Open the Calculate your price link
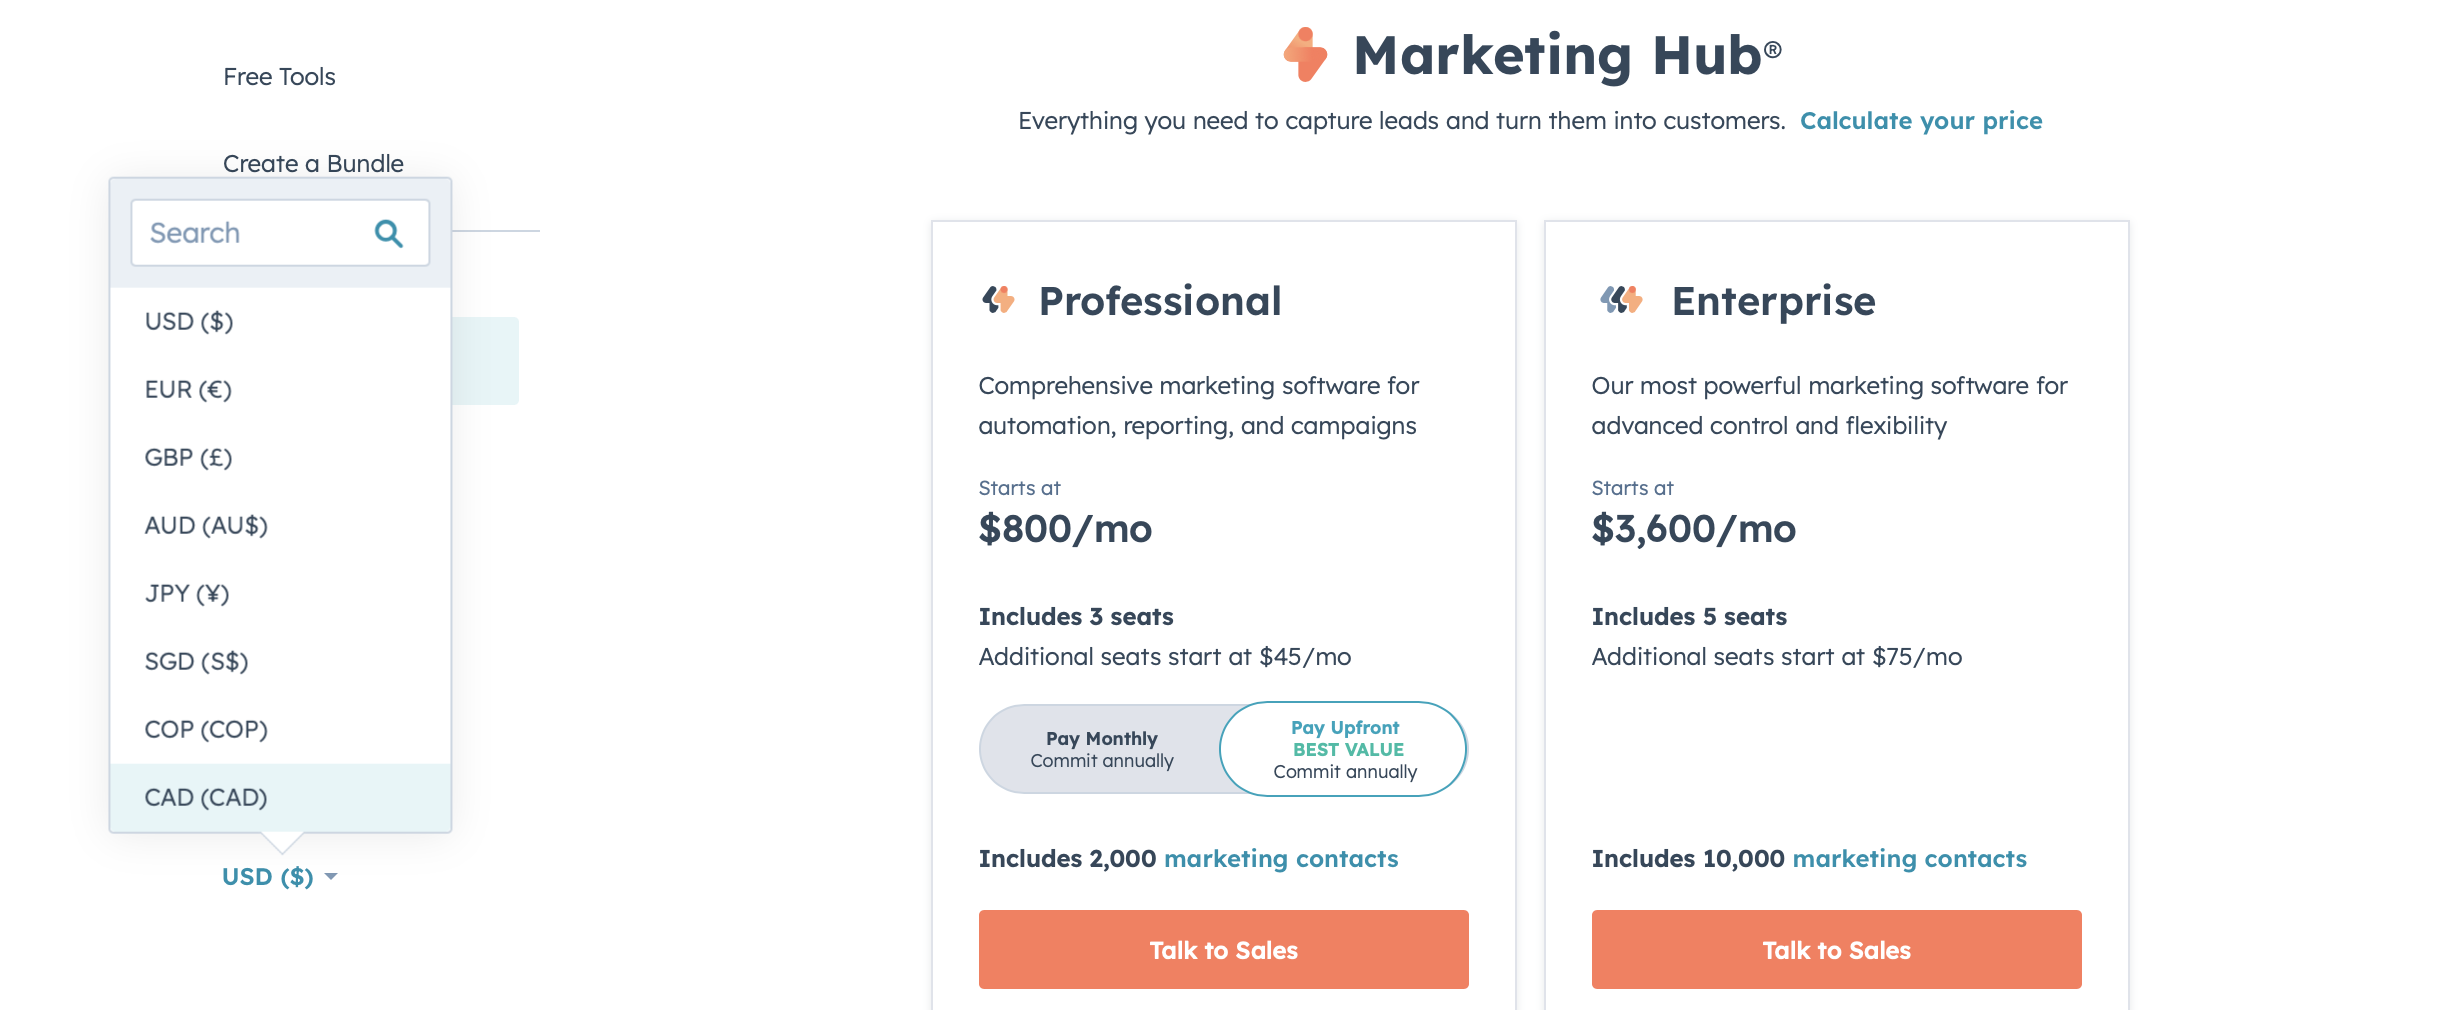Viewport: 2460px width, 1010px height. (1921, 121)
